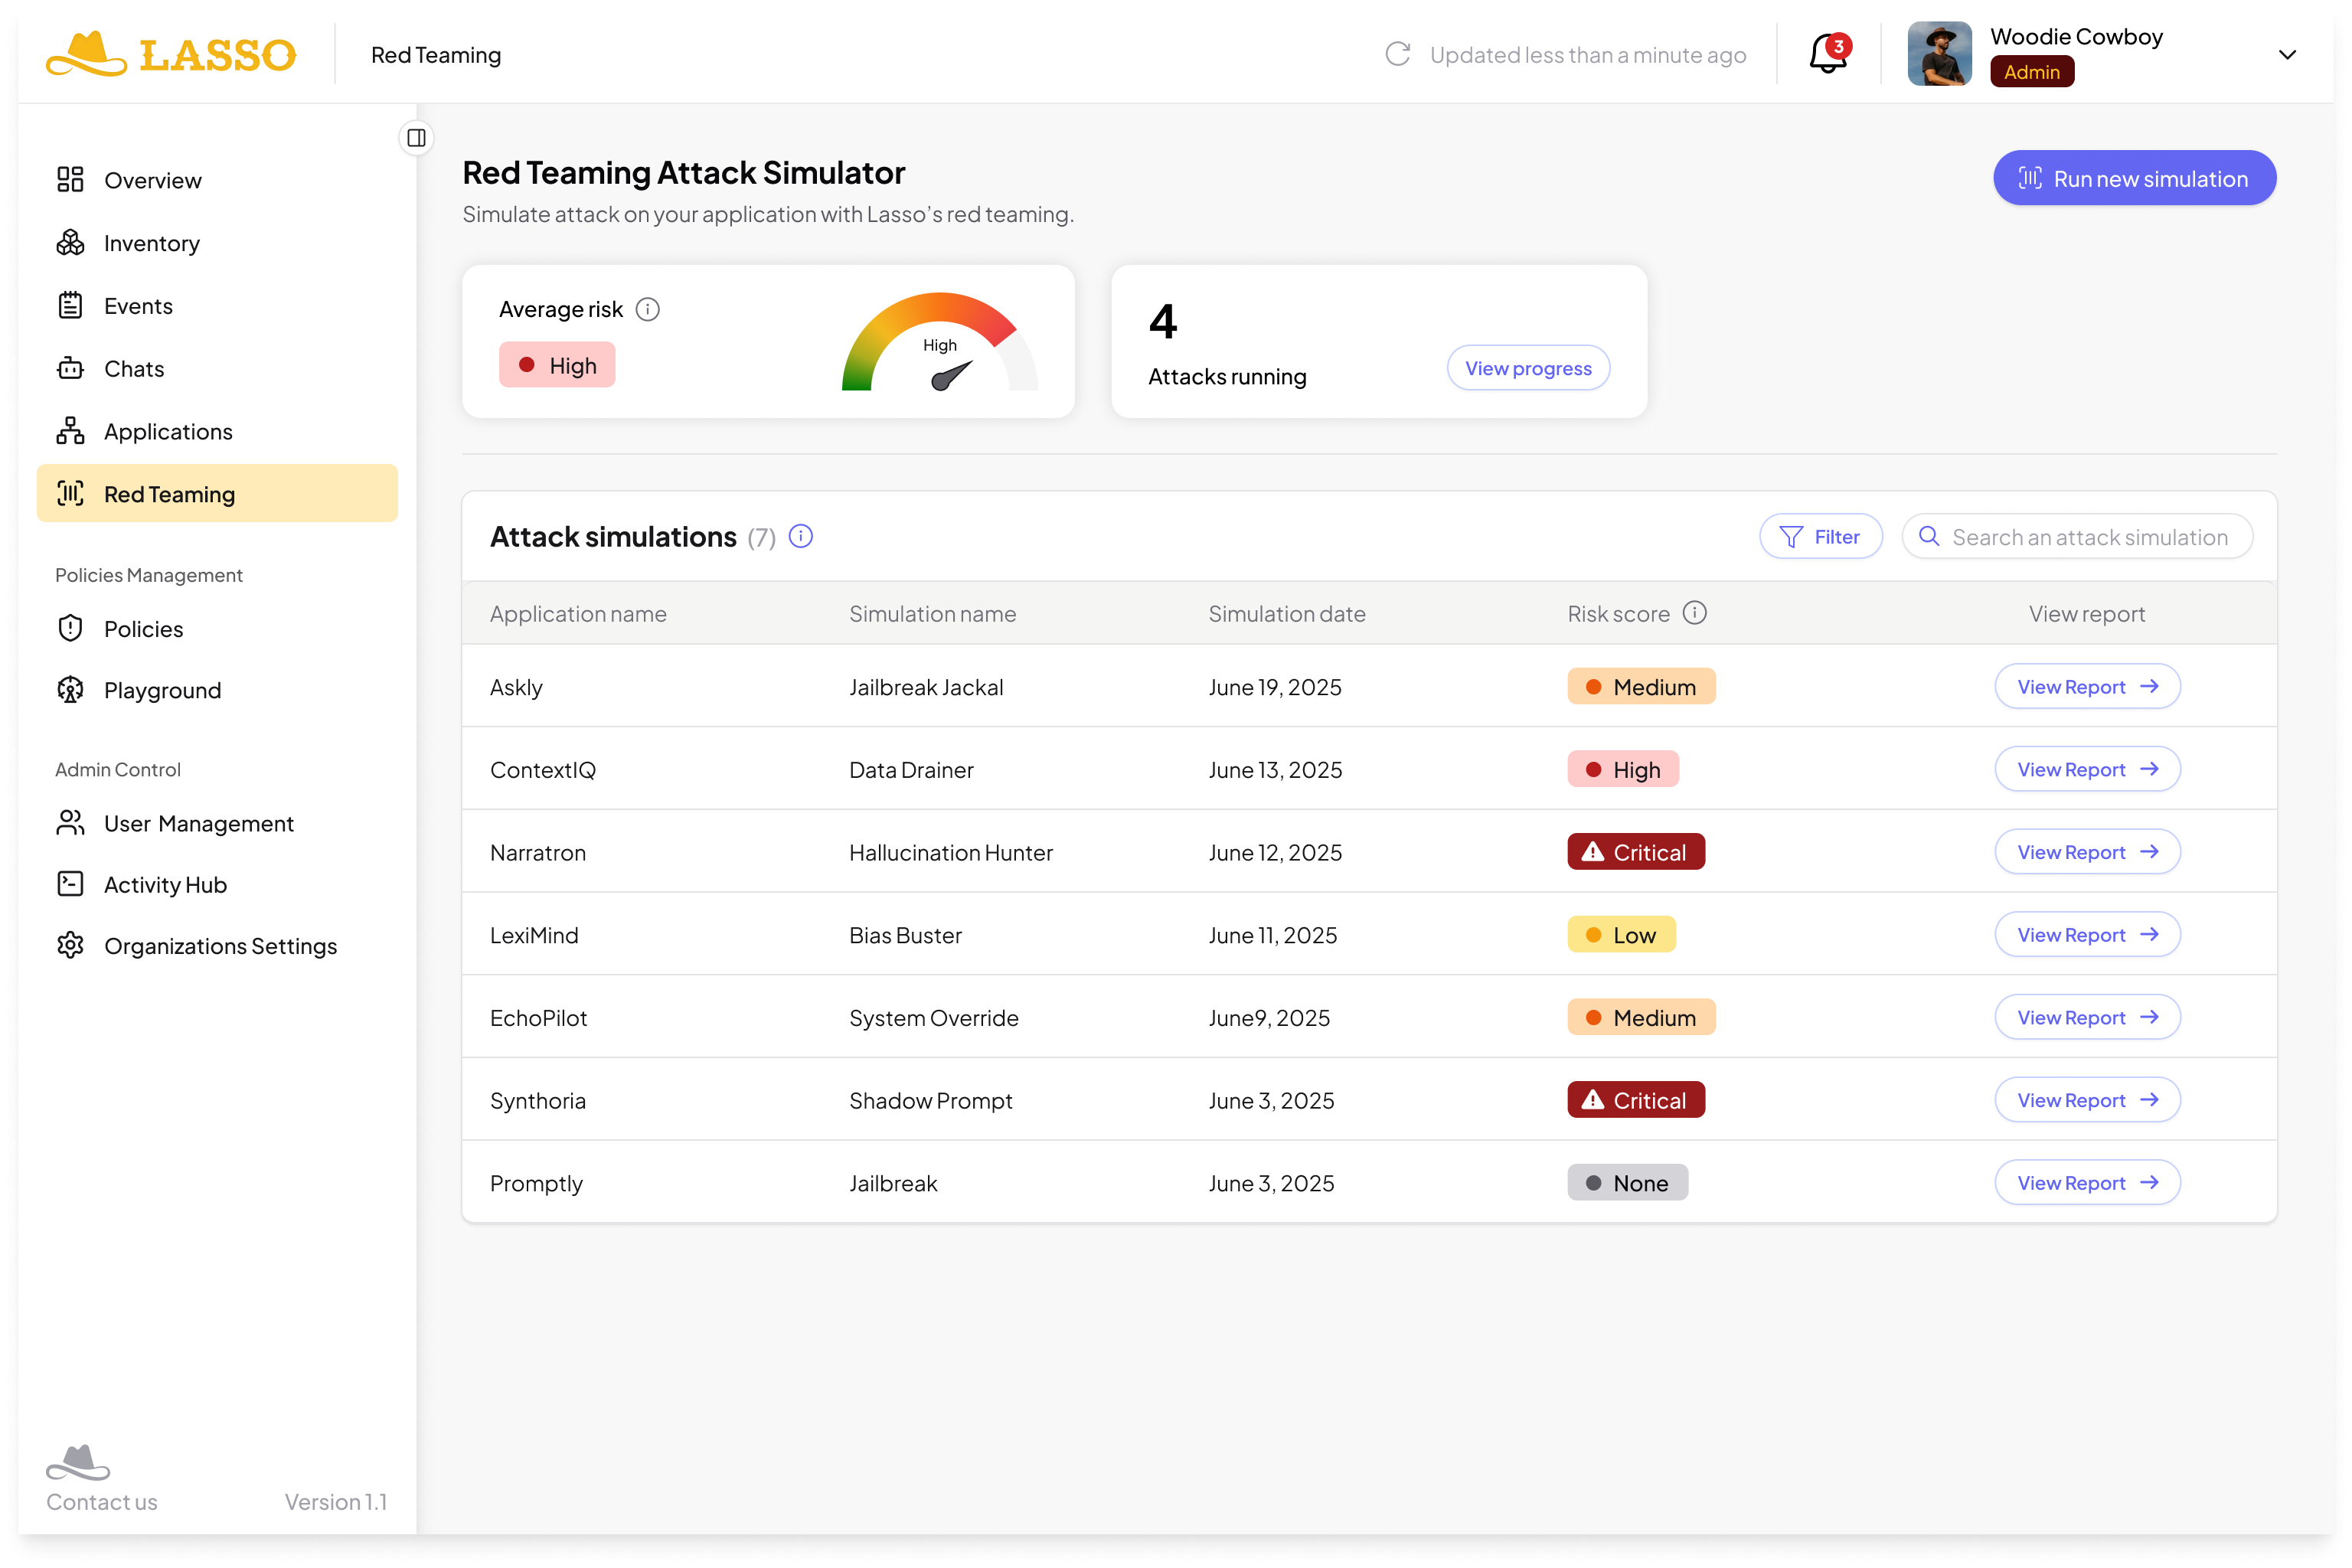
Task: Click the Medium risk badge in EchoPilot row
Action: (1641, 1017)
